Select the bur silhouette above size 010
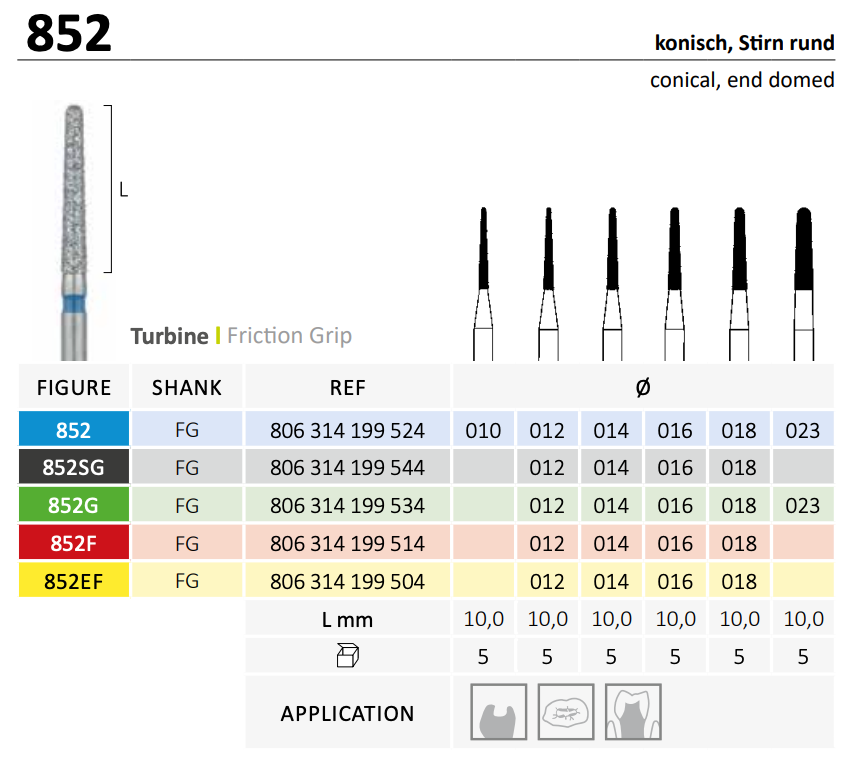The height and width of the screenshot is (772, 858). (483, 283)
